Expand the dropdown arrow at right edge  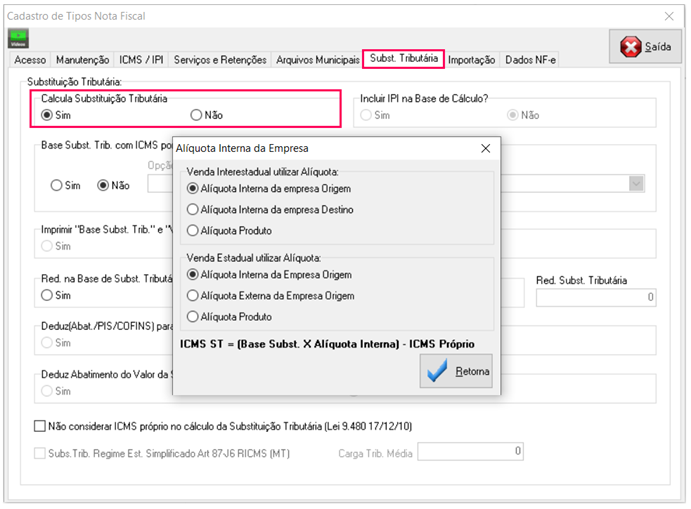[635, 183]
